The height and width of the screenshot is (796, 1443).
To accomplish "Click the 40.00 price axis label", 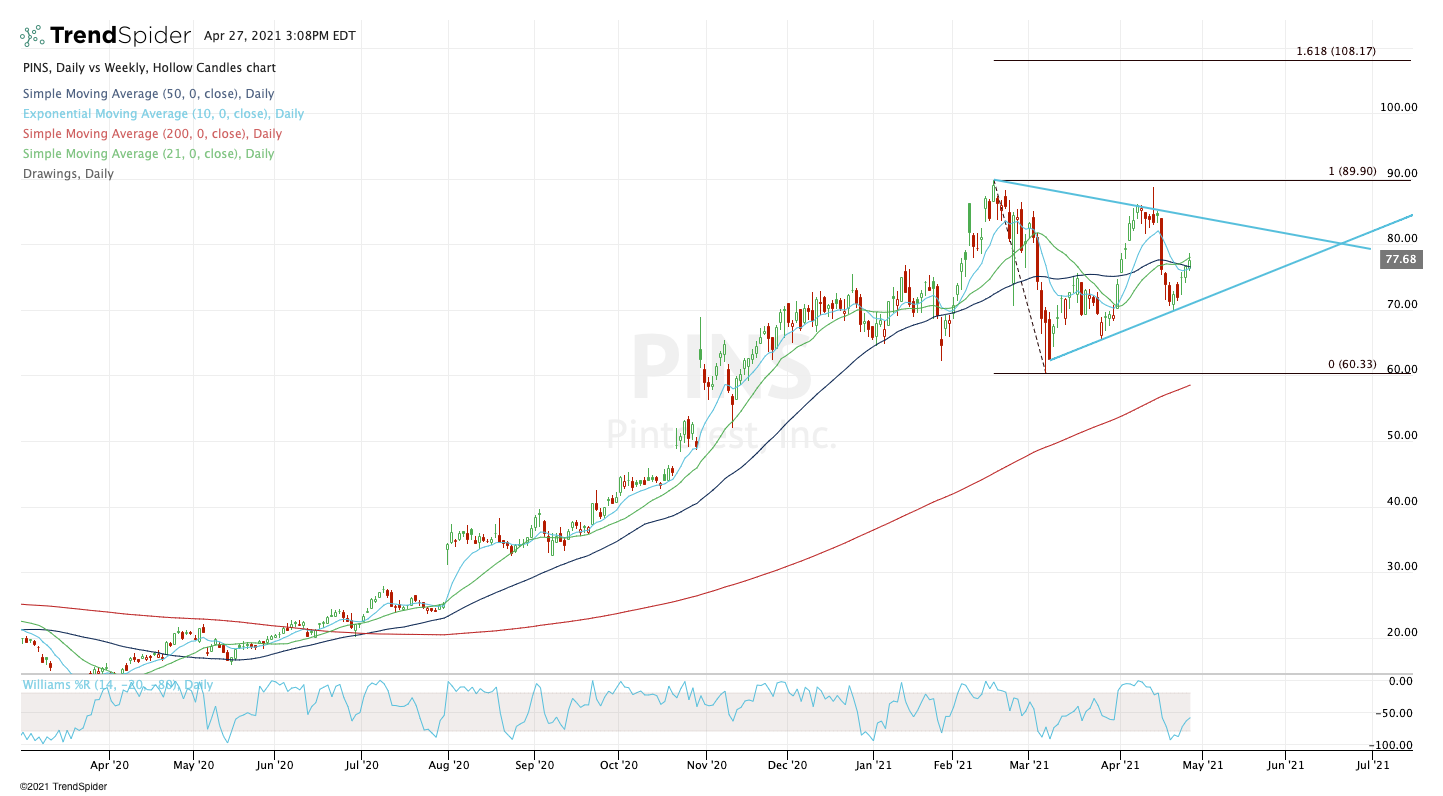I will tap(1400, 502).
